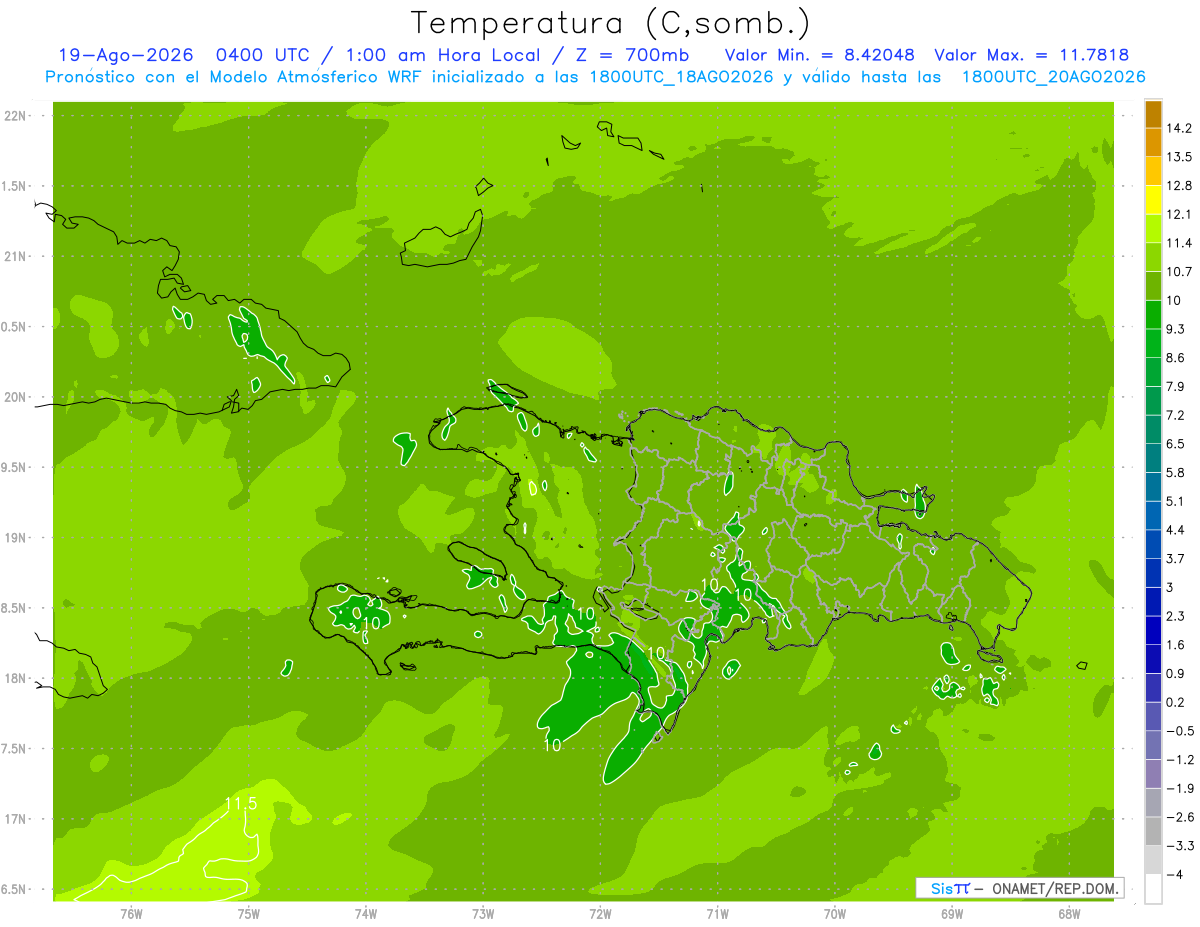Click the "ONAMET/REP.DOM." credit label
The width and height of the screenshot is (1200, 927).
point(1056,888)
